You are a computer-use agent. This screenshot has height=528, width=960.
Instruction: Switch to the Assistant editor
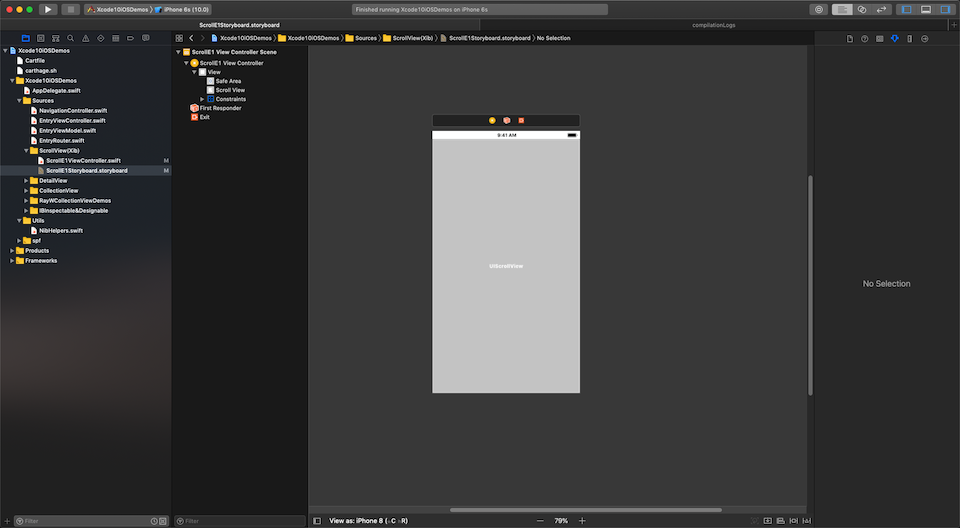[x=862, y=9]
